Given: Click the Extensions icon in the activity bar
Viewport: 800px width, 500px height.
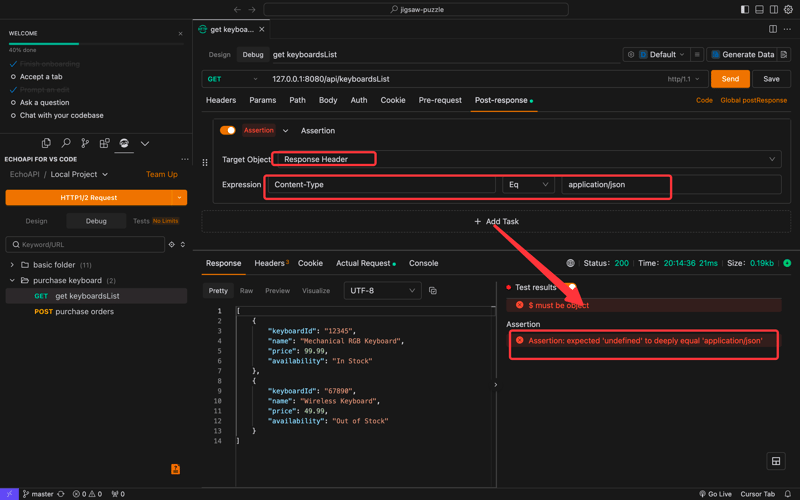Looking at the screenshot, I should pyautogui.click(x=104, y=143).
